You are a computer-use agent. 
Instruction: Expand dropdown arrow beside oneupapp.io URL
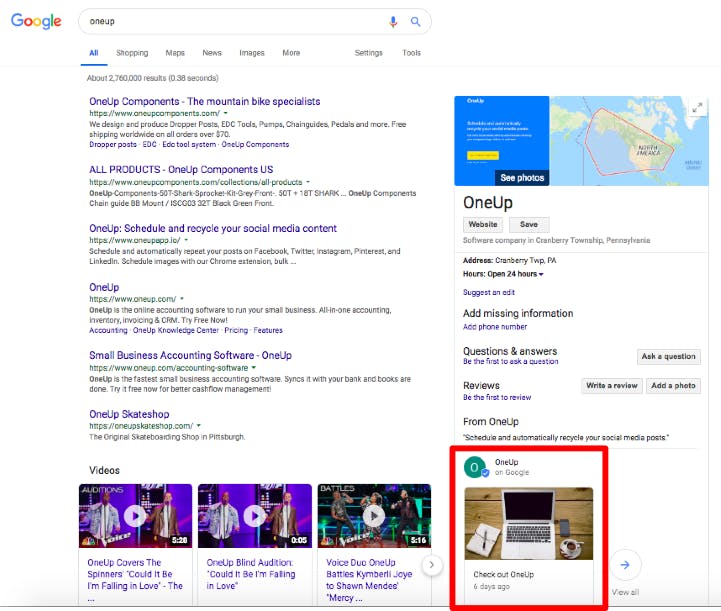[186, 240]
